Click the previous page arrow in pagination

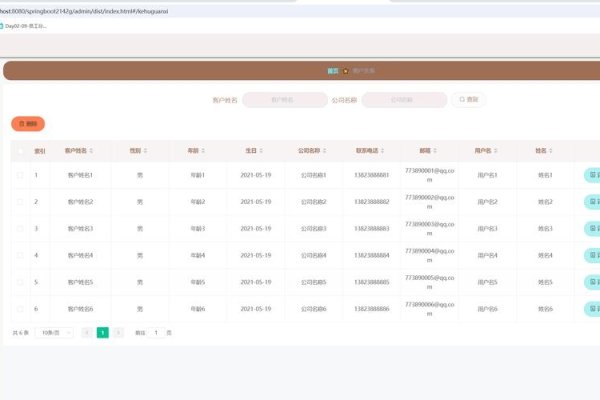point(87,332)
